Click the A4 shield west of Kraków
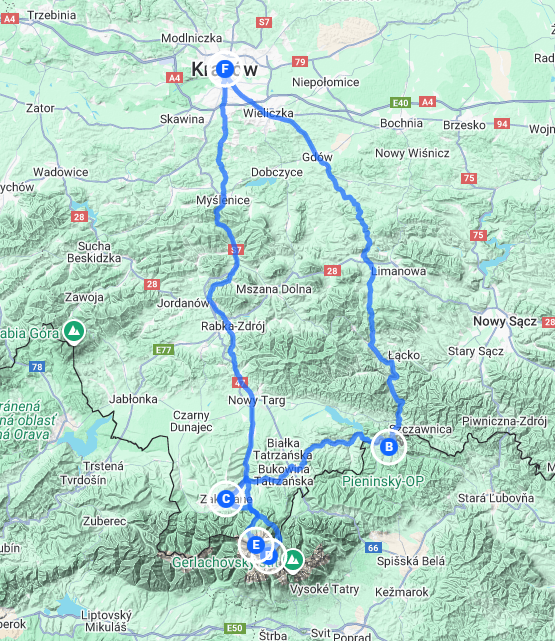 coord(175,78)
